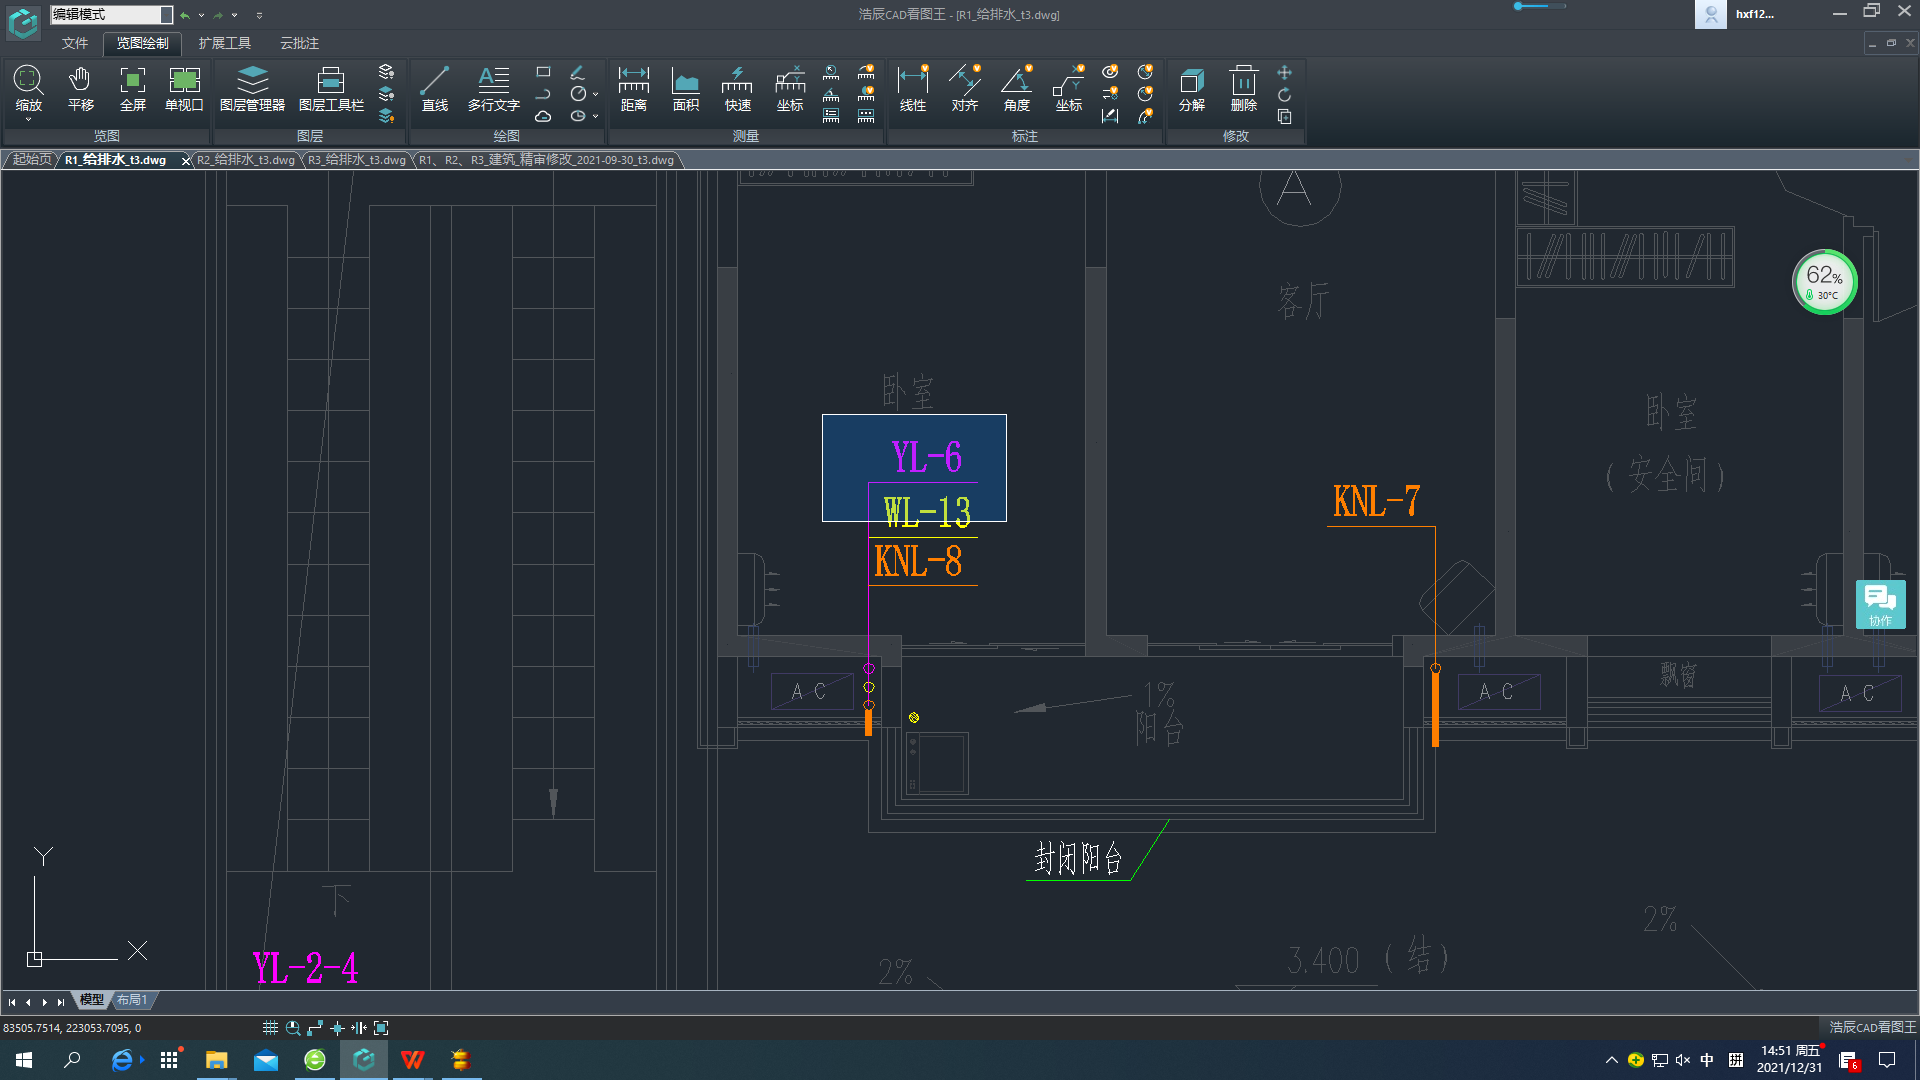
Task: Click the 62% performance floating indicator
Action: tap(1824, 282)
